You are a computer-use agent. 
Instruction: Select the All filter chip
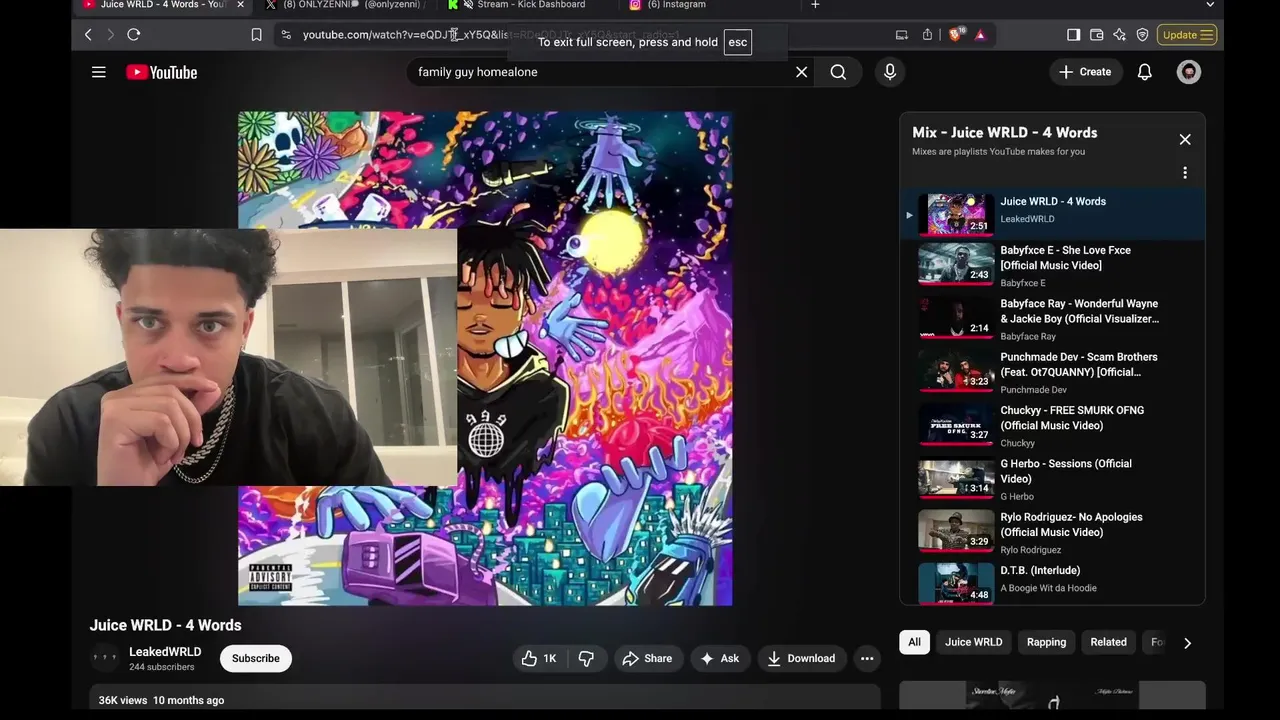[914, 642]
